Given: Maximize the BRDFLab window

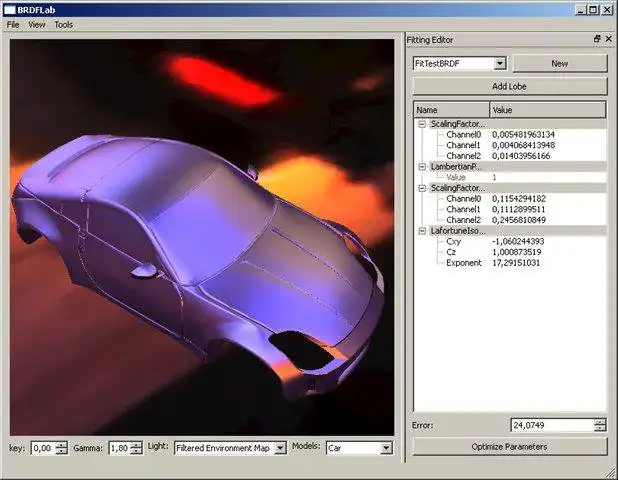Looking at the screenshot, I should click(593, 10).
